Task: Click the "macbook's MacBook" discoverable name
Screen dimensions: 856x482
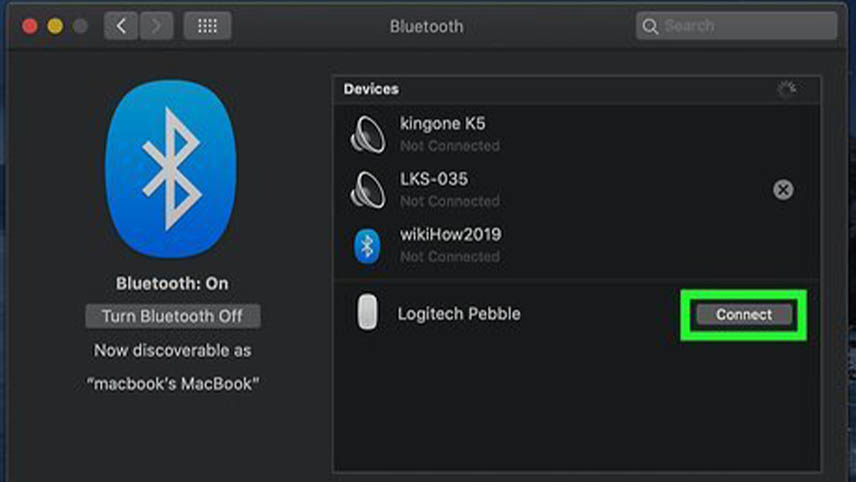Action: pyautogui.click(x=173, y=384)
